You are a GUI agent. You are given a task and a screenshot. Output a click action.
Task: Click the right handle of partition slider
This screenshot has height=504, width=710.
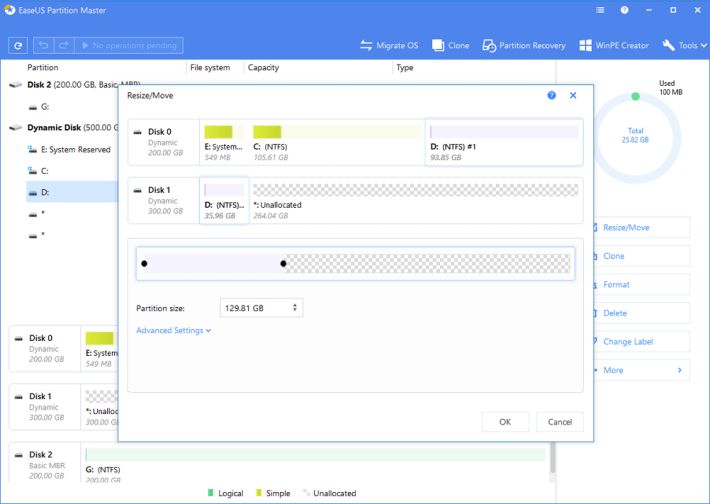point(284,264)
